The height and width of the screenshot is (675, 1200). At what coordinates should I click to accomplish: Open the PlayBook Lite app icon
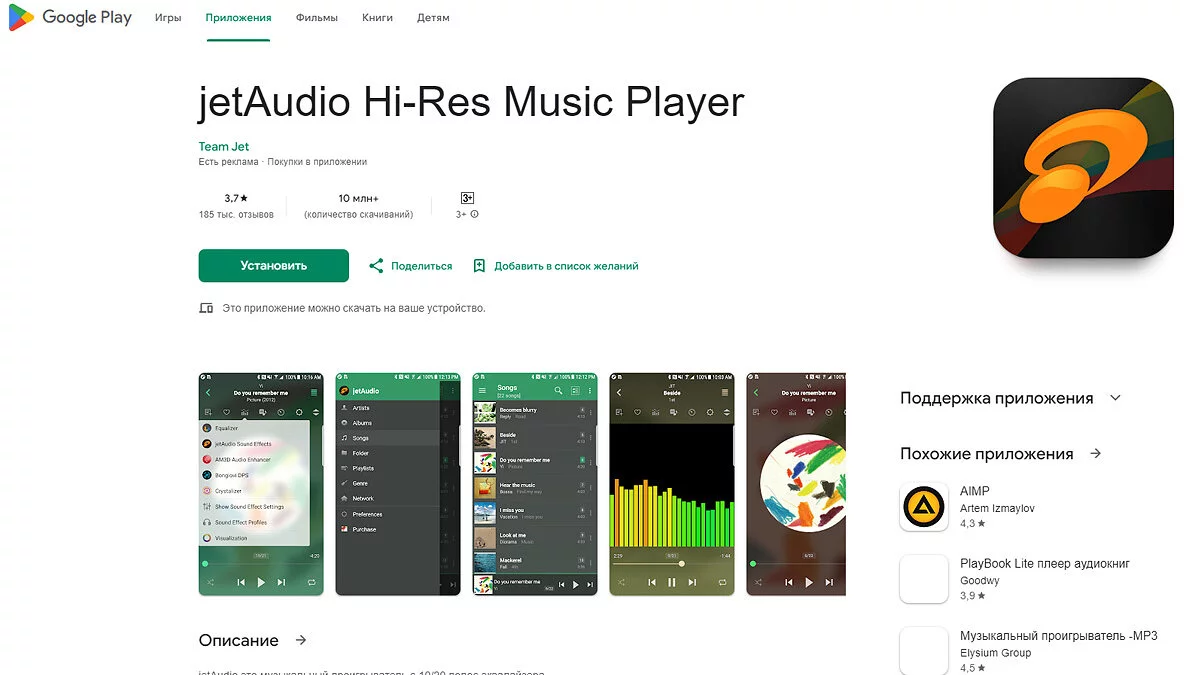924,579
